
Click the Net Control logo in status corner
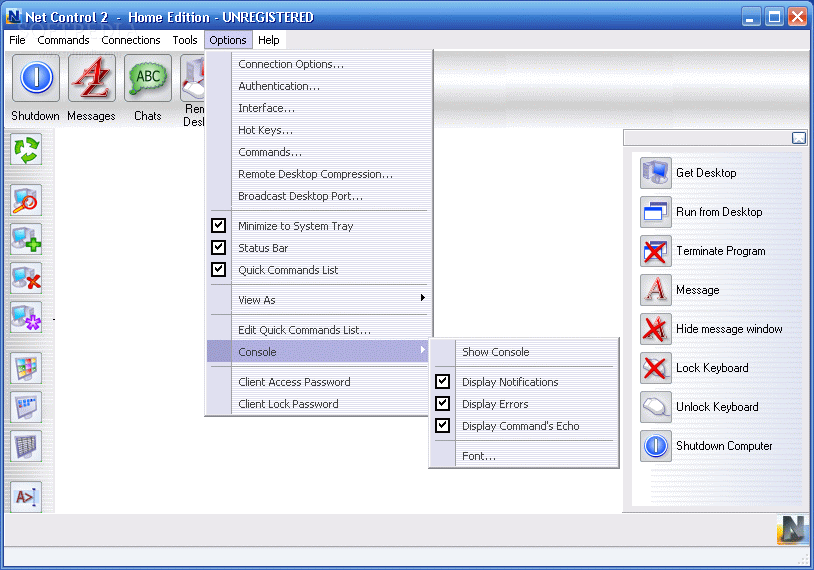click(x=792, y=530)
